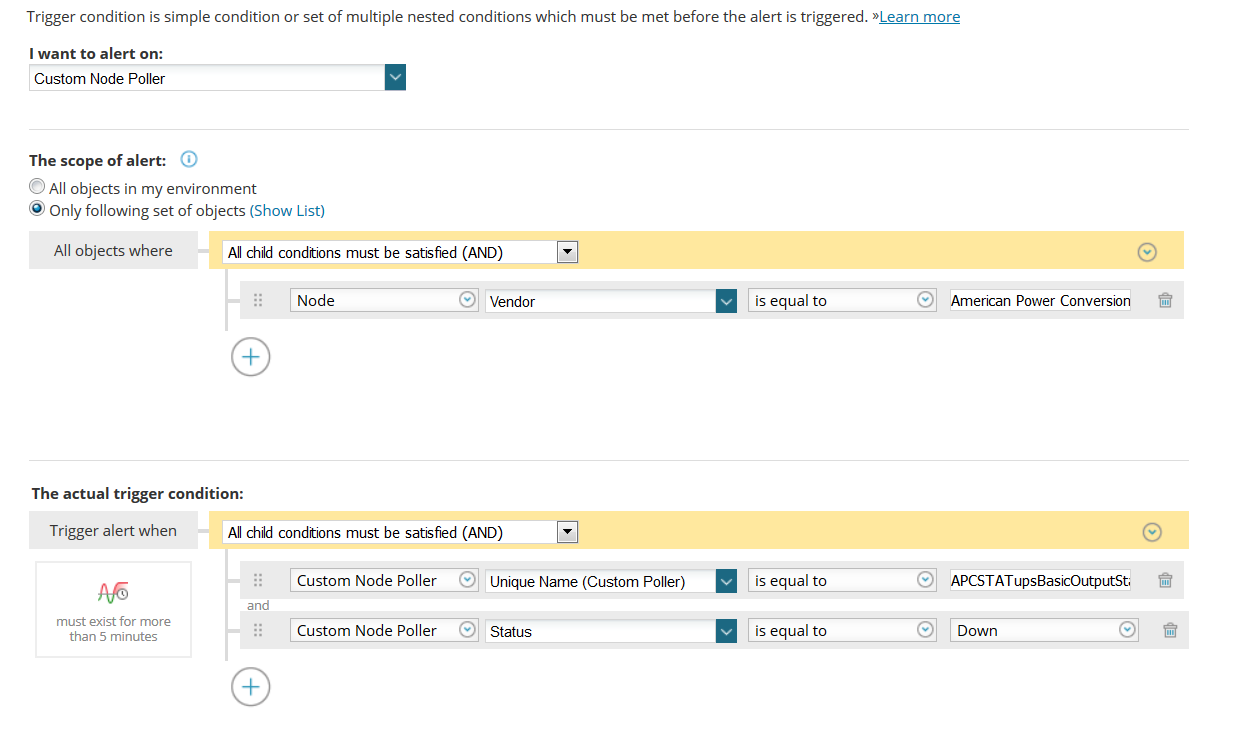The image size is (1249, 751).
Task: Click the drag handle on Vendor row
Action: (x=258, y=300)
